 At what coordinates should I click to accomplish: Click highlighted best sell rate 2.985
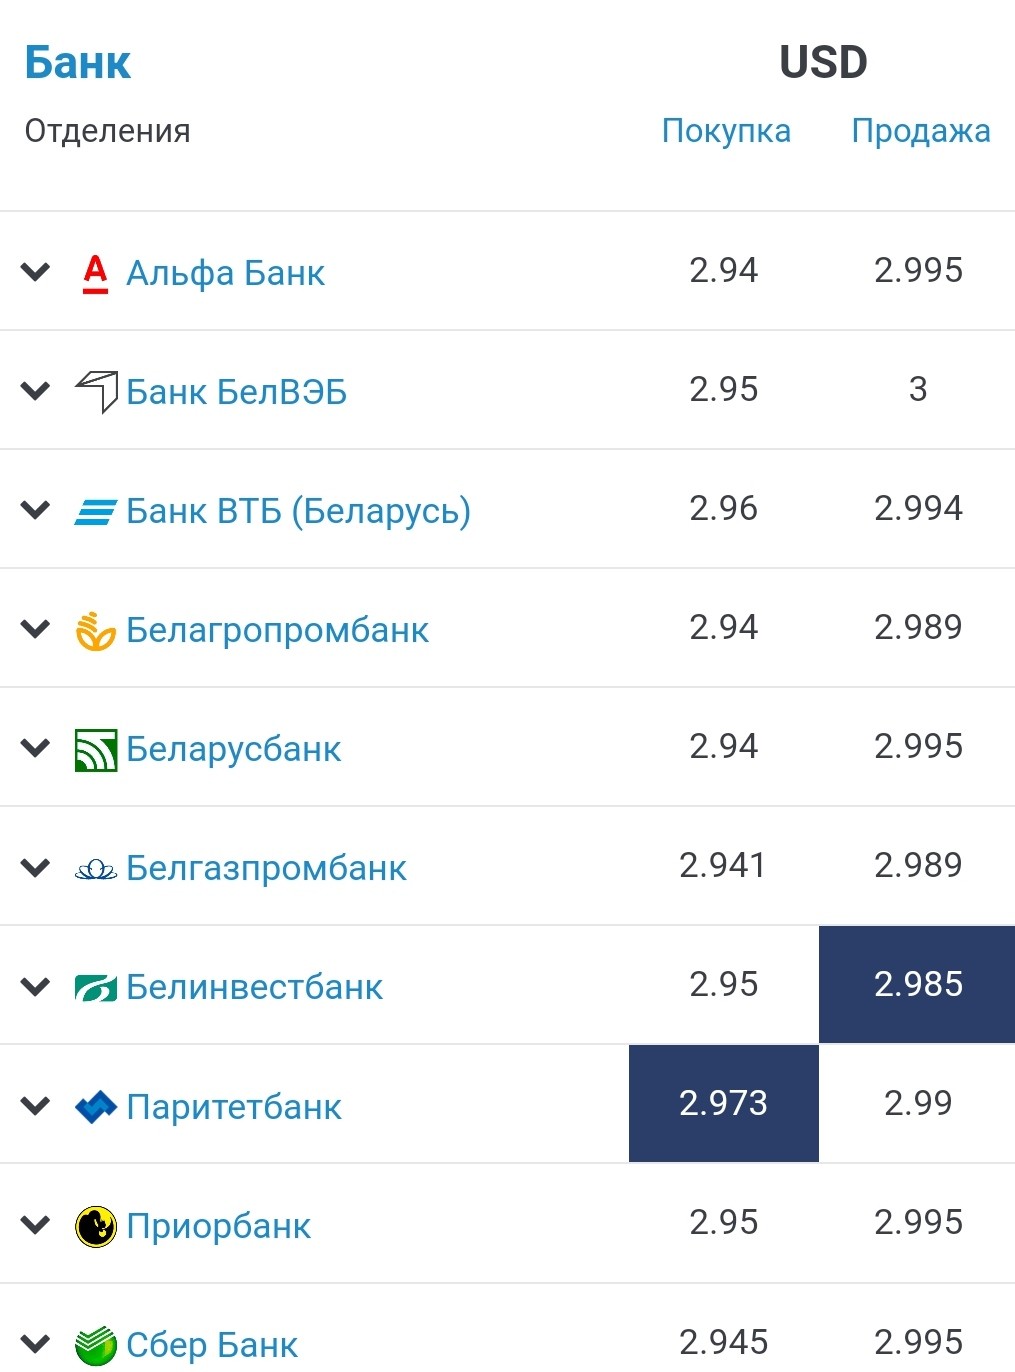click(917, 985)
